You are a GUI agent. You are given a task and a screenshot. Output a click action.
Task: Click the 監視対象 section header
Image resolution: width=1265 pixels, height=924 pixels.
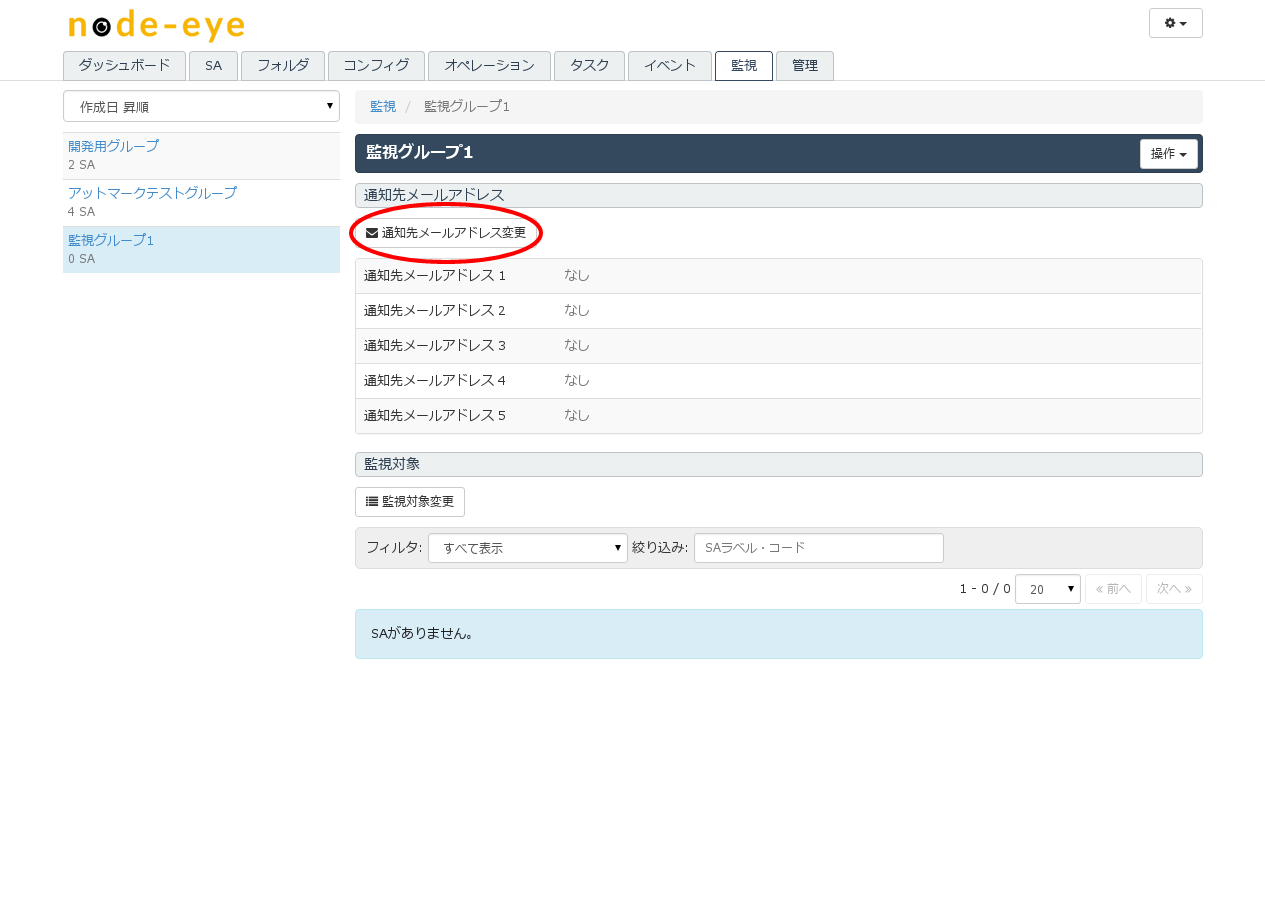(x=778, y=465)
